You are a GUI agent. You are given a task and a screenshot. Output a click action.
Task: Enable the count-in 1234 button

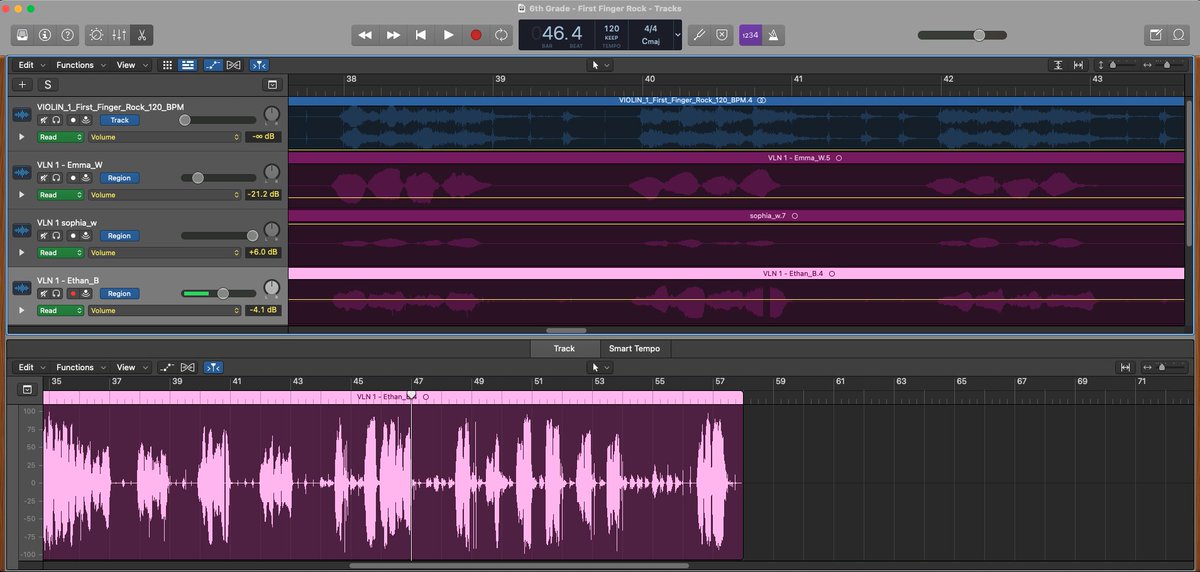pyautogui.click(x=750, y=34)
